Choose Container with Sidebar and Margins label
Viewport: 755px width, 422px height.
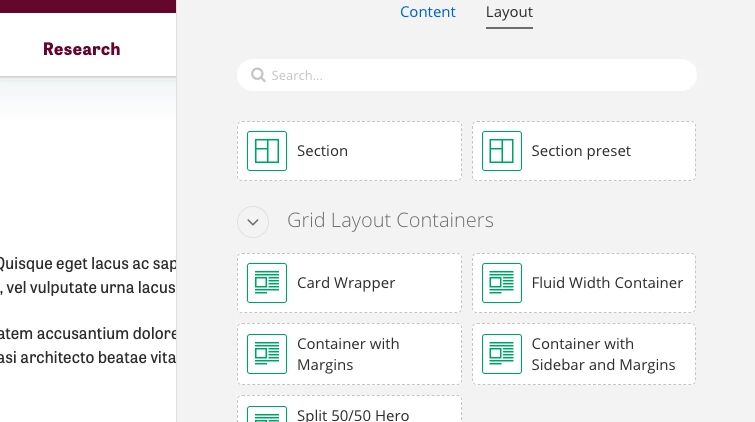(x=603, y=354)
